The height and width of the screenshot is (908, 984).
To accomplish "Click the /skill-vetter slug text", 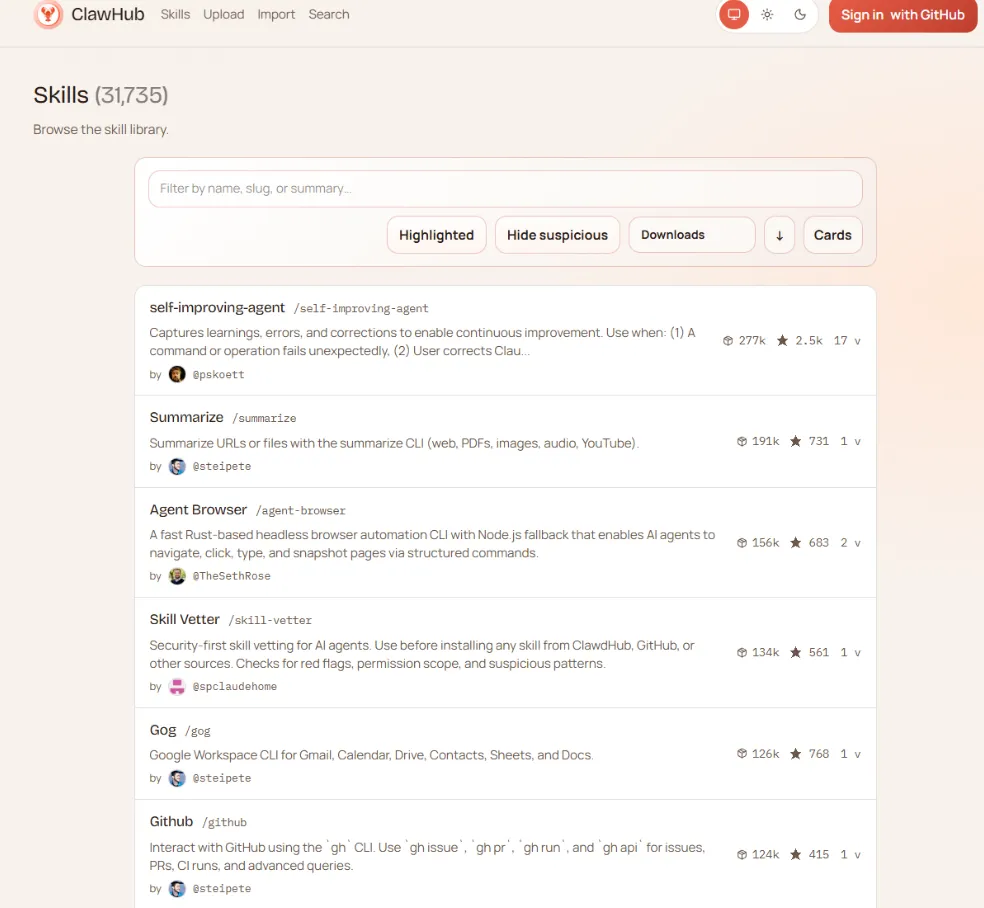I will [270, 621].
